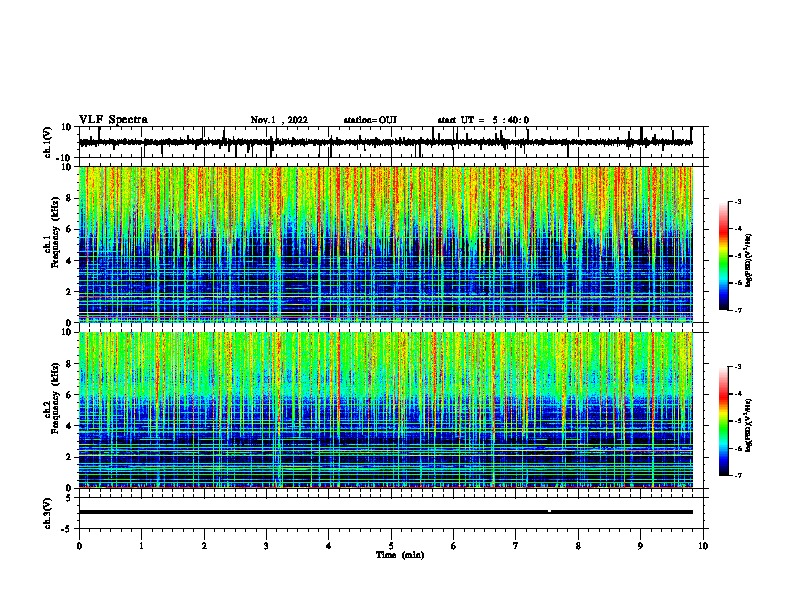This screenshot has width=792, height=612.
Task: Click the 'station=OUI' label
Action: tap(370, 120)
